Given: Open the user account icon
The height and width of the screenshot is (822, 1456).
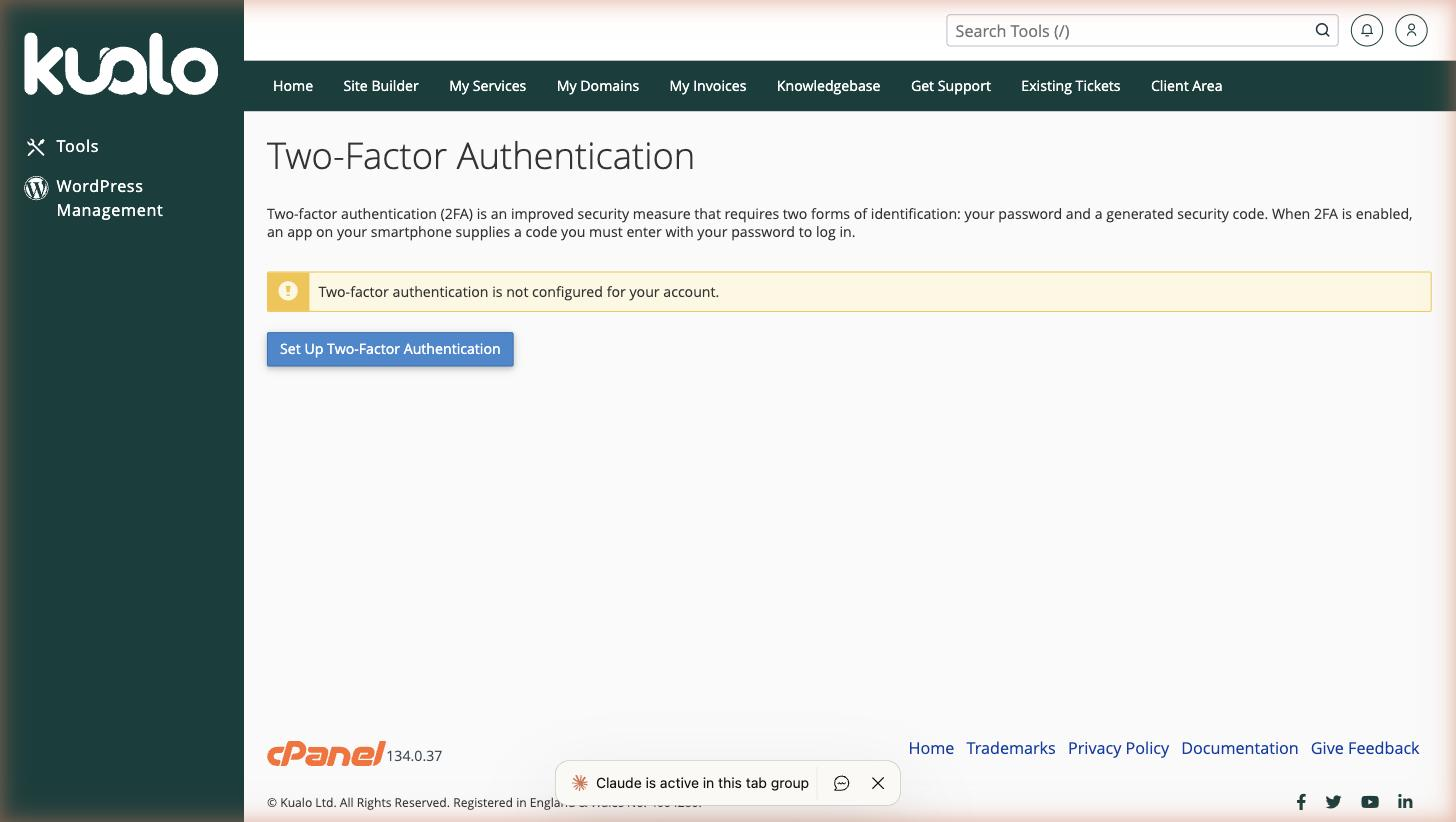Looking at the screenshot, I should [1411, 30].
